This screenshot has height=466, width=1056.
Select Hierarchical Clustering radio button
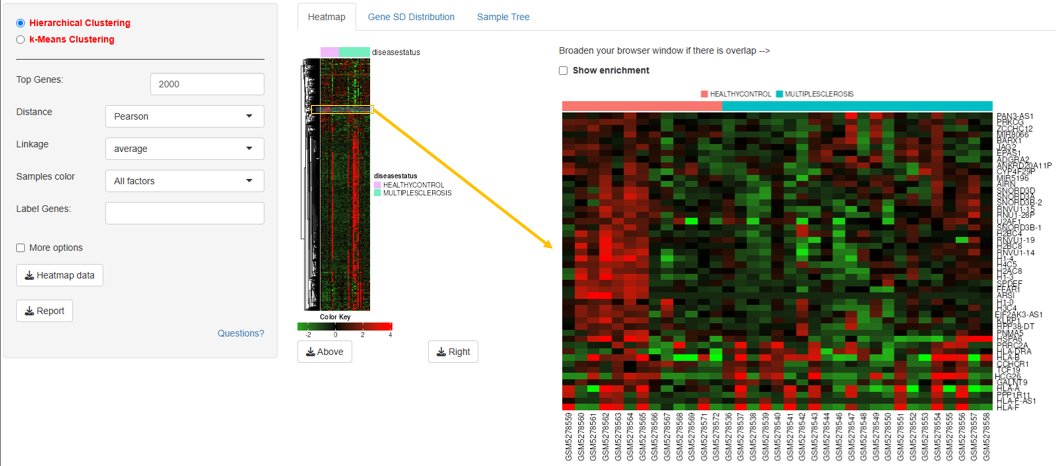(20, 23)
